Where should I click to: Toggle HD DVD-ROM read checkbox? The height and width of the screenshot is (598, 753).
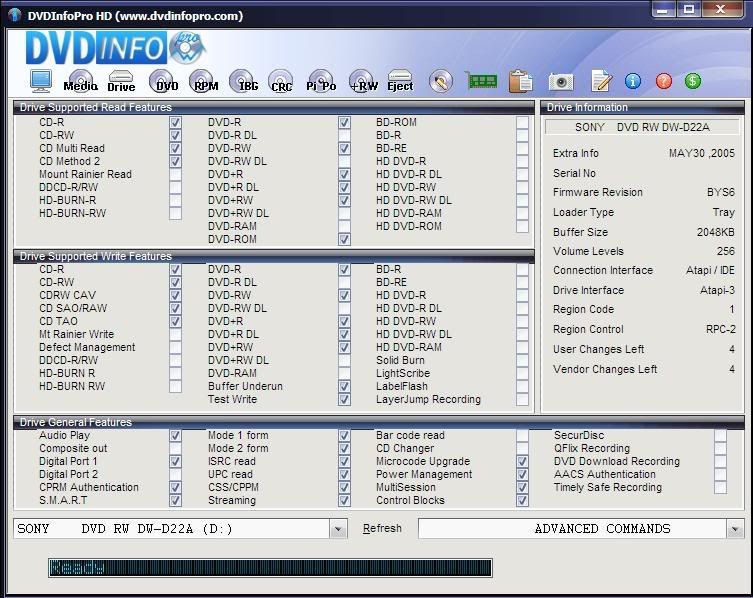pyautogui.click(x=522, y=226)
